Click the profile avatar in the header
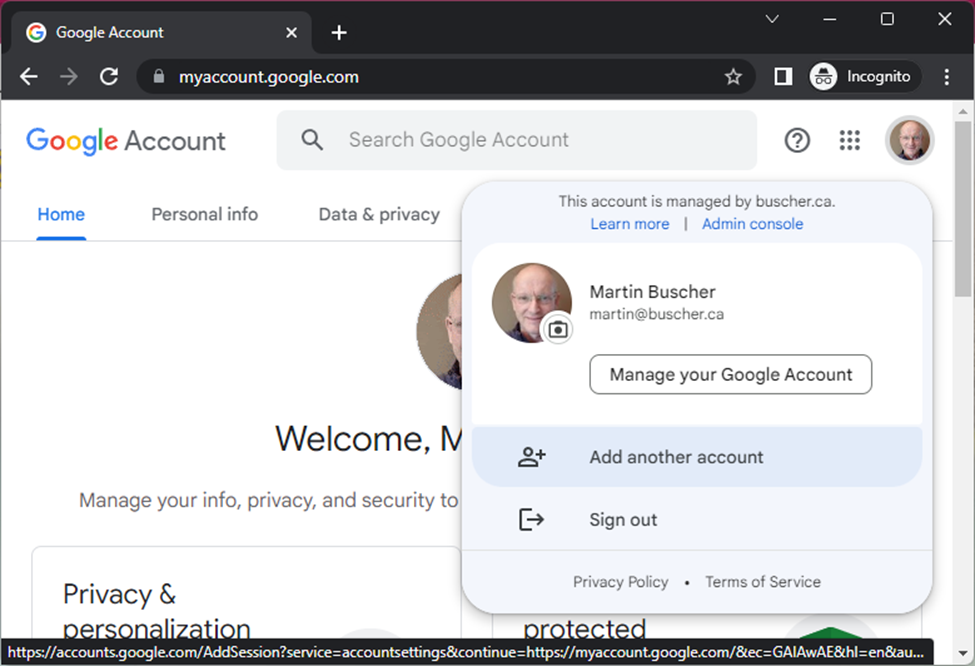This screenshot has height=666, width=975. point(910,141)
